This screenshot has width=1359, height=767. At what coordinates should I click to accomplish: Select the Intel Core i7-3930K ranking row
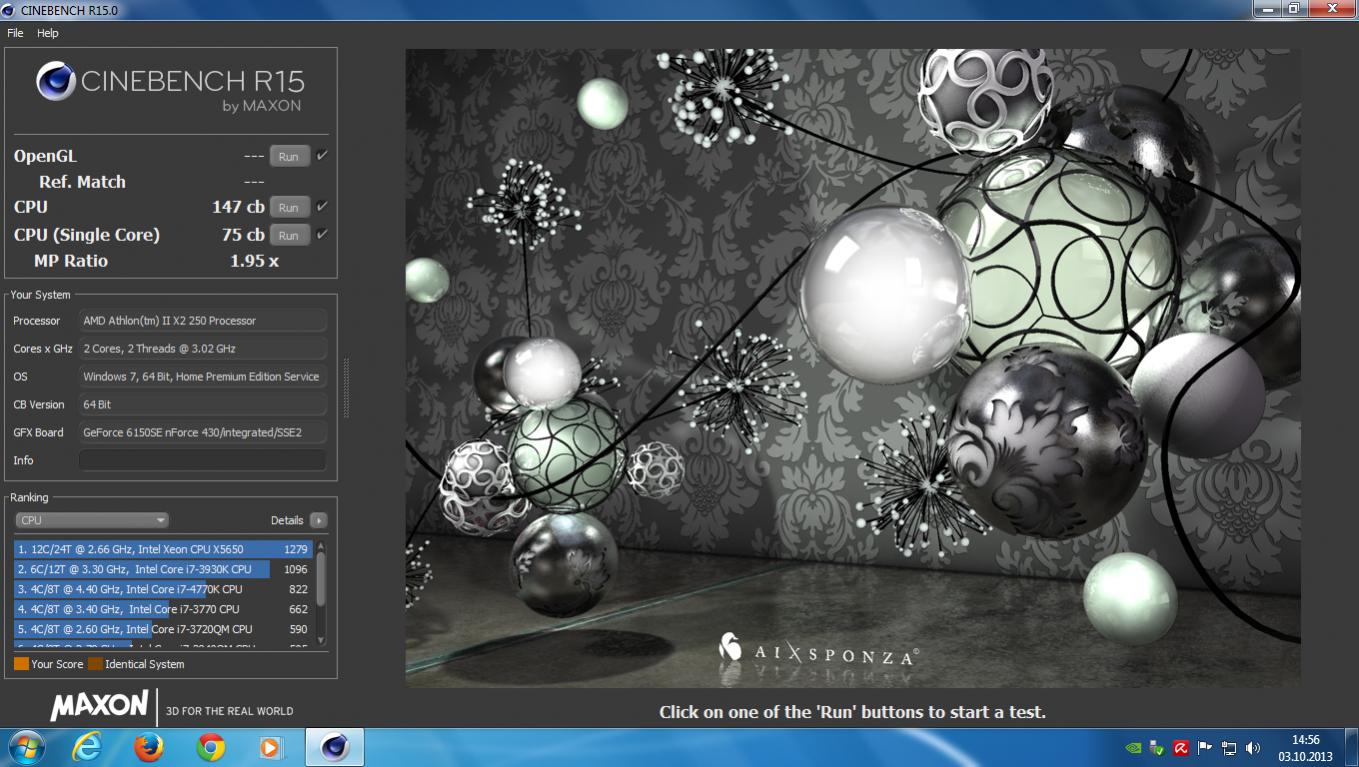164,569
